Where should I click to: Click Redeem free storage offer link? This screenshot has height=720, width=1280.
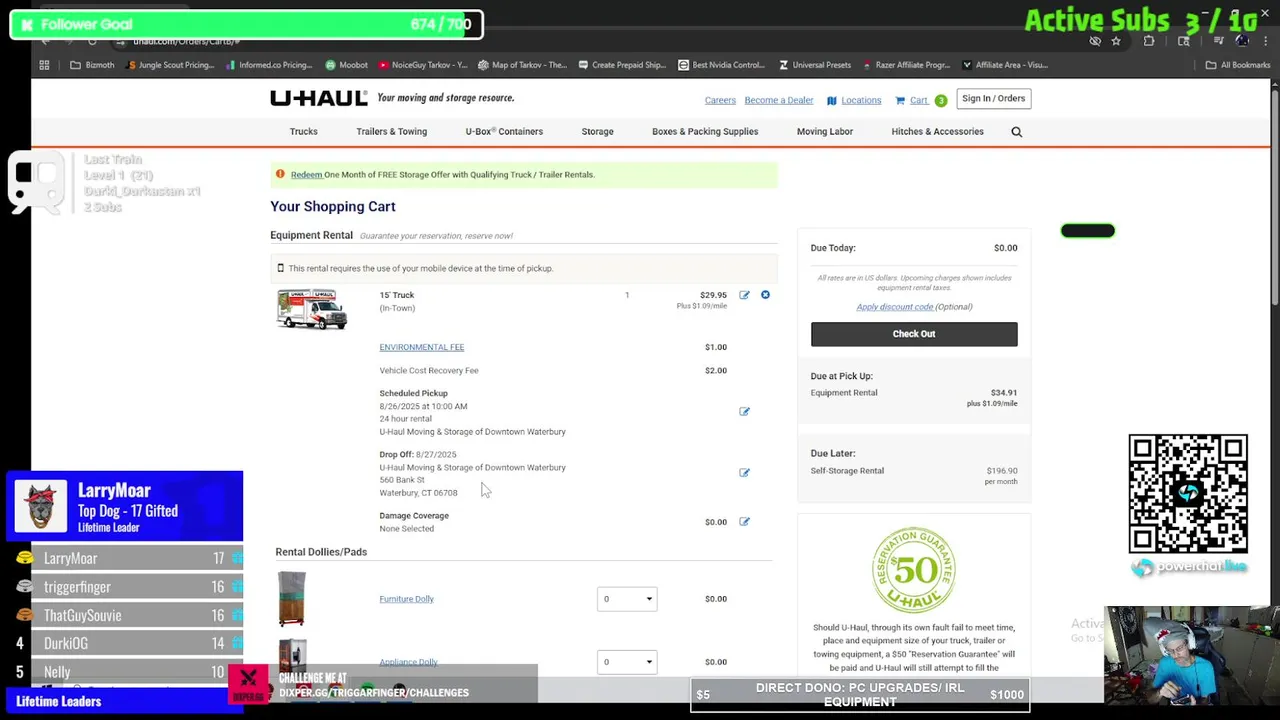(x=306, y=174)
